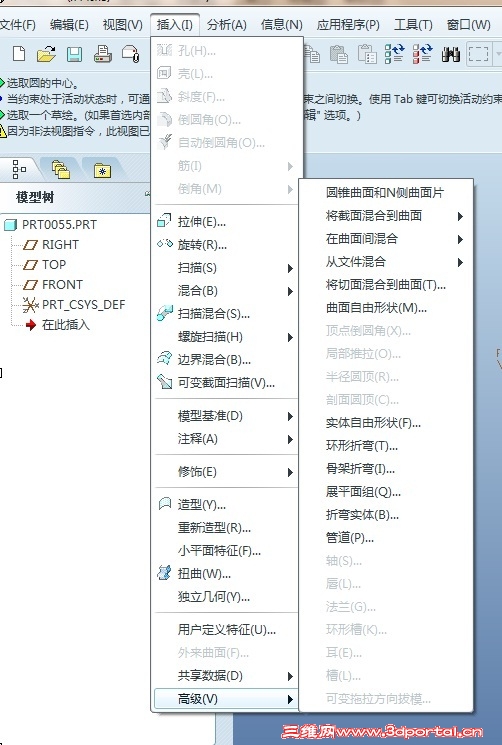The height and width of the screenshot is (745, 502).
Task: Expand 从文件混合 submenu
Action: 386,262
